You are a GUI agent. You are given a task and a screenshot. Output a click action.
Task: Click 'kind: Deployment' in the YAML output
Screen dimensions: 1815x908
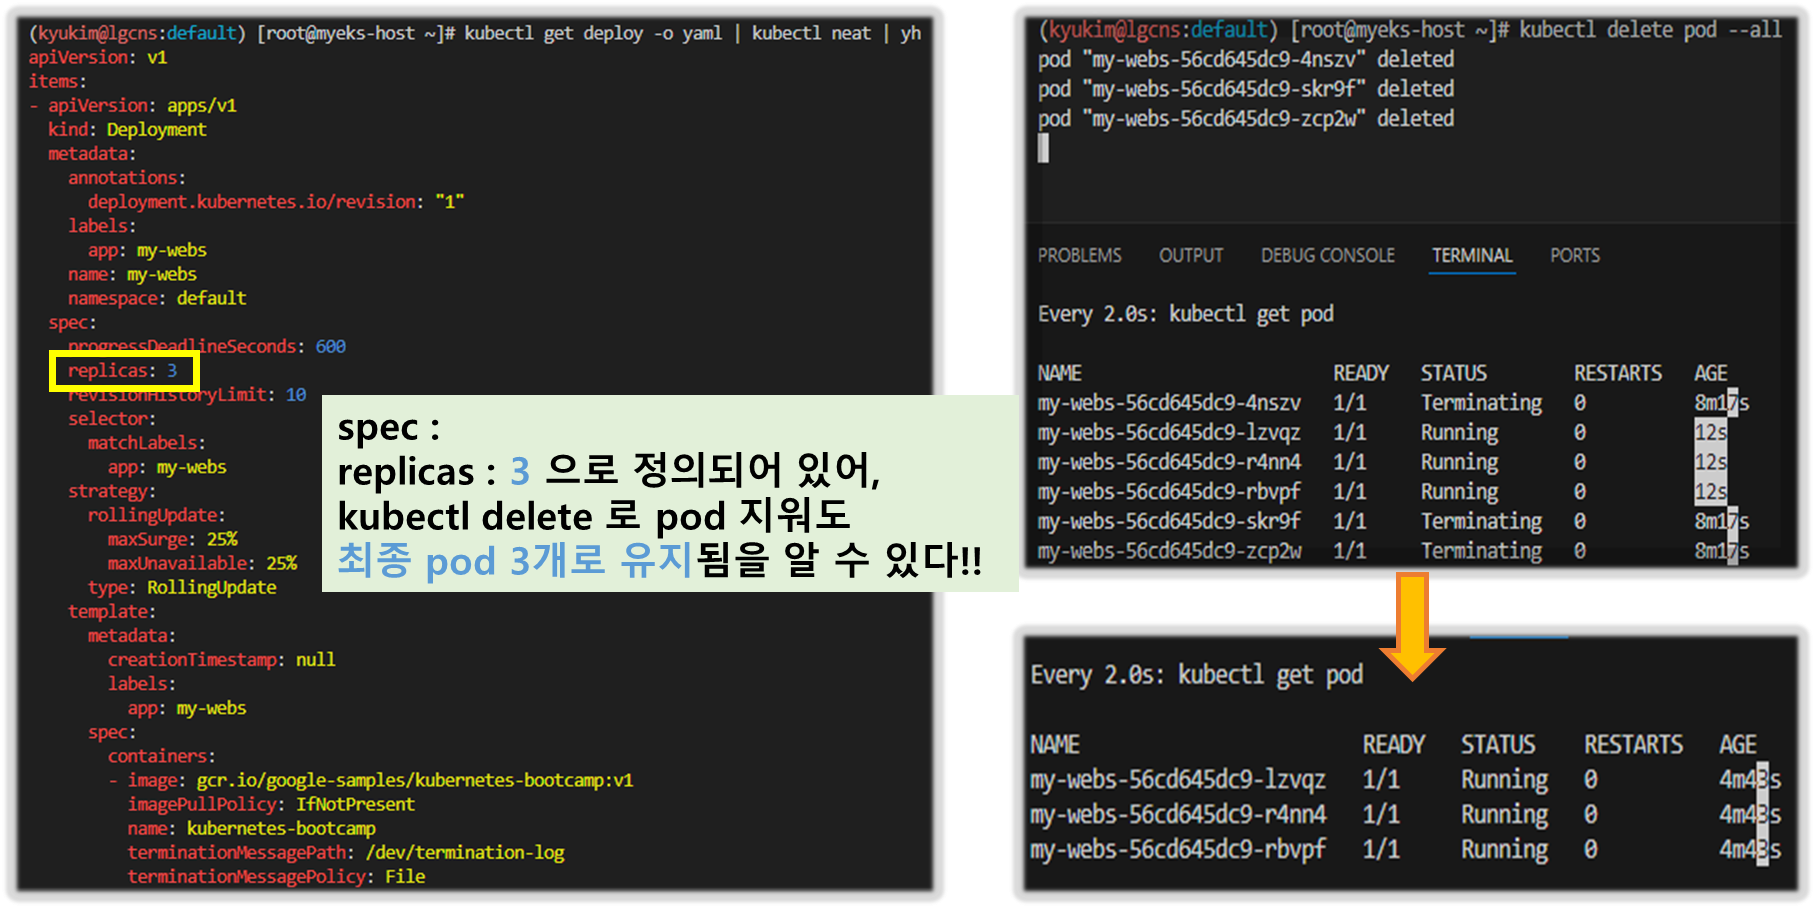tap(127, 130)
